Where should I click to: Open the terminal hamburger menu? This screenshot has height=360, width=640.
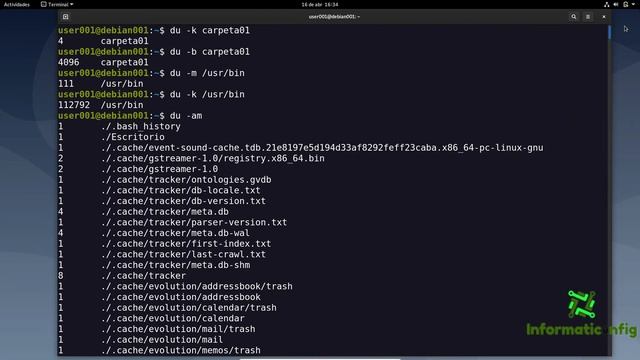tap(588, 17)
